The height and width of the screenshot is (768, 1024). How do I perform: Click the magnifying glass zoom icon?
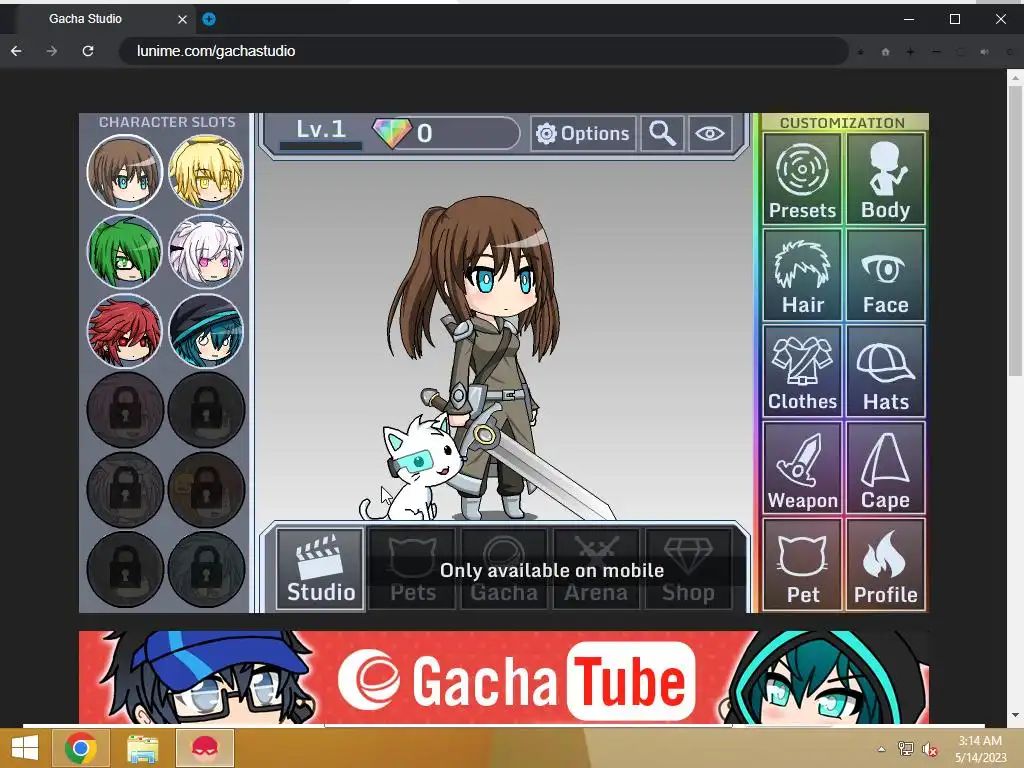pos(662,134)
